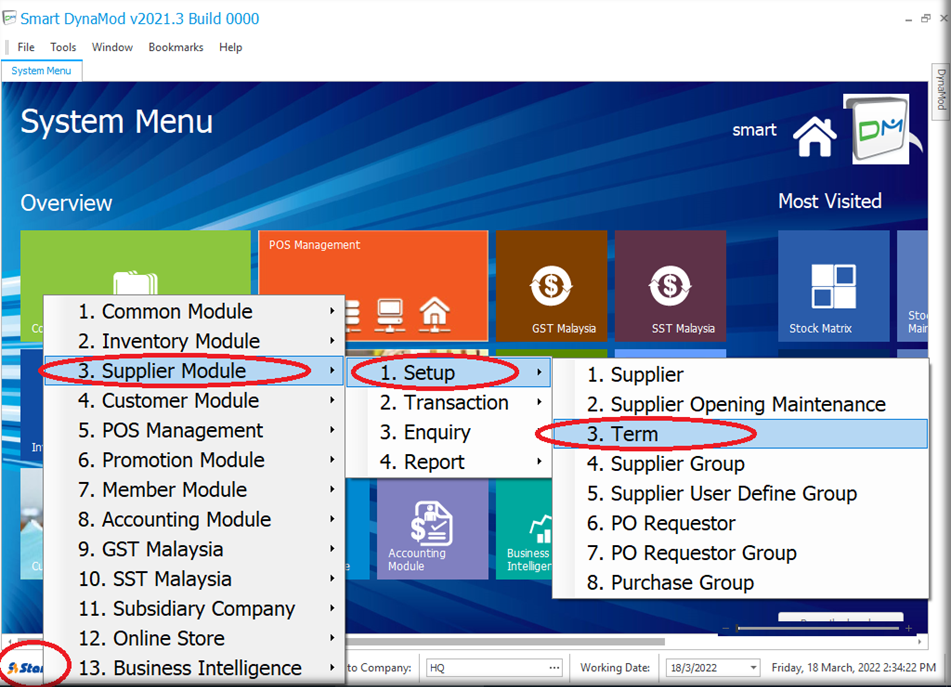
Task: Open the SST Malaysia tile
Action: pyautogui.click(x=670, y=286)
